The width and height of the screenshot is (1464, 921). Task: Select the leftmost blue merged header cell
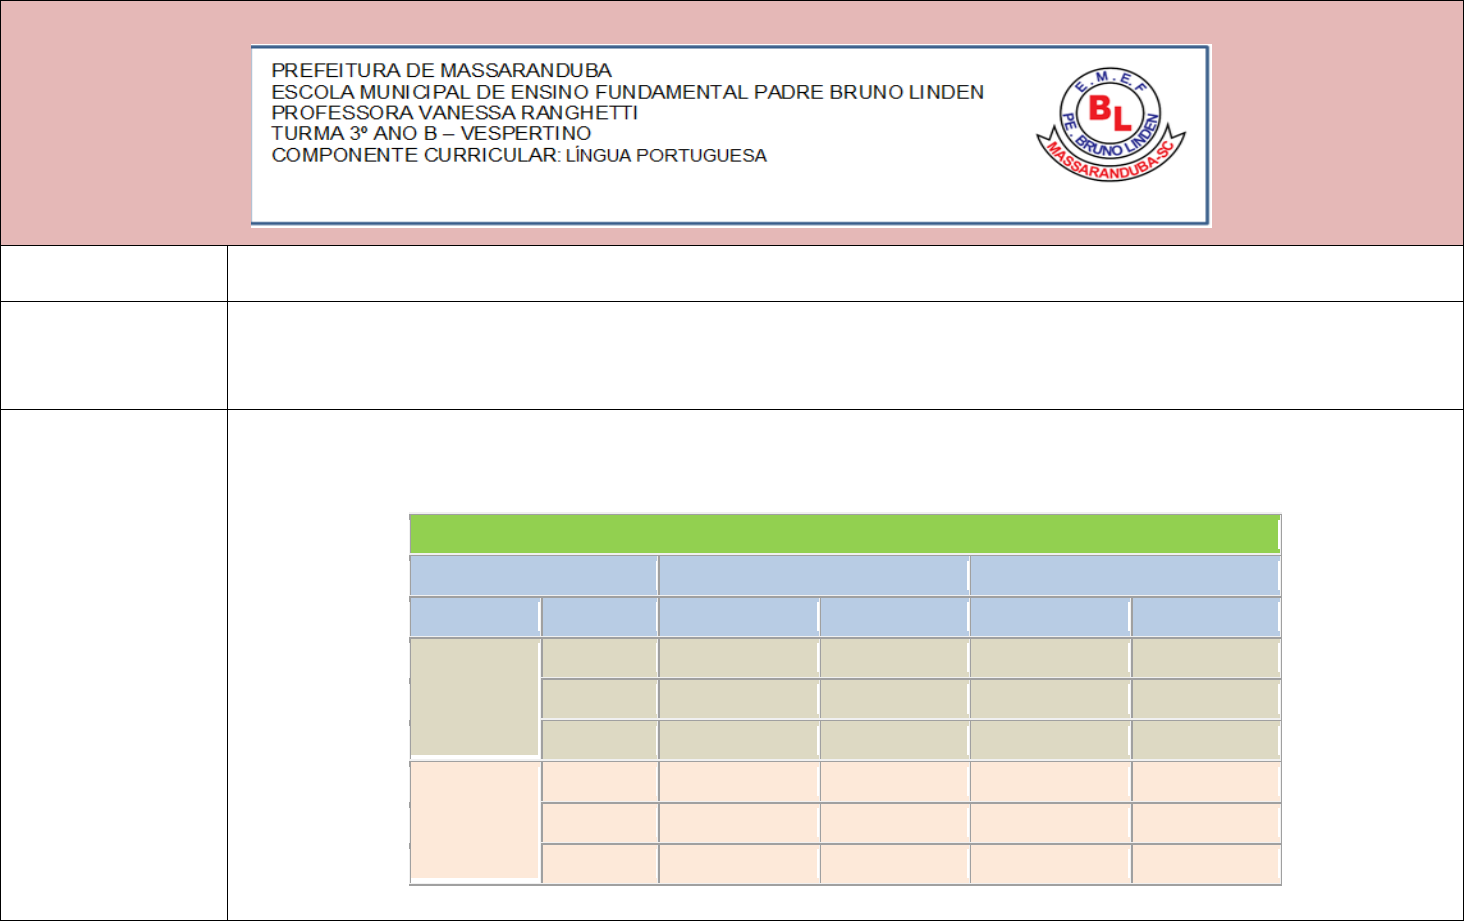coord(533,576)
